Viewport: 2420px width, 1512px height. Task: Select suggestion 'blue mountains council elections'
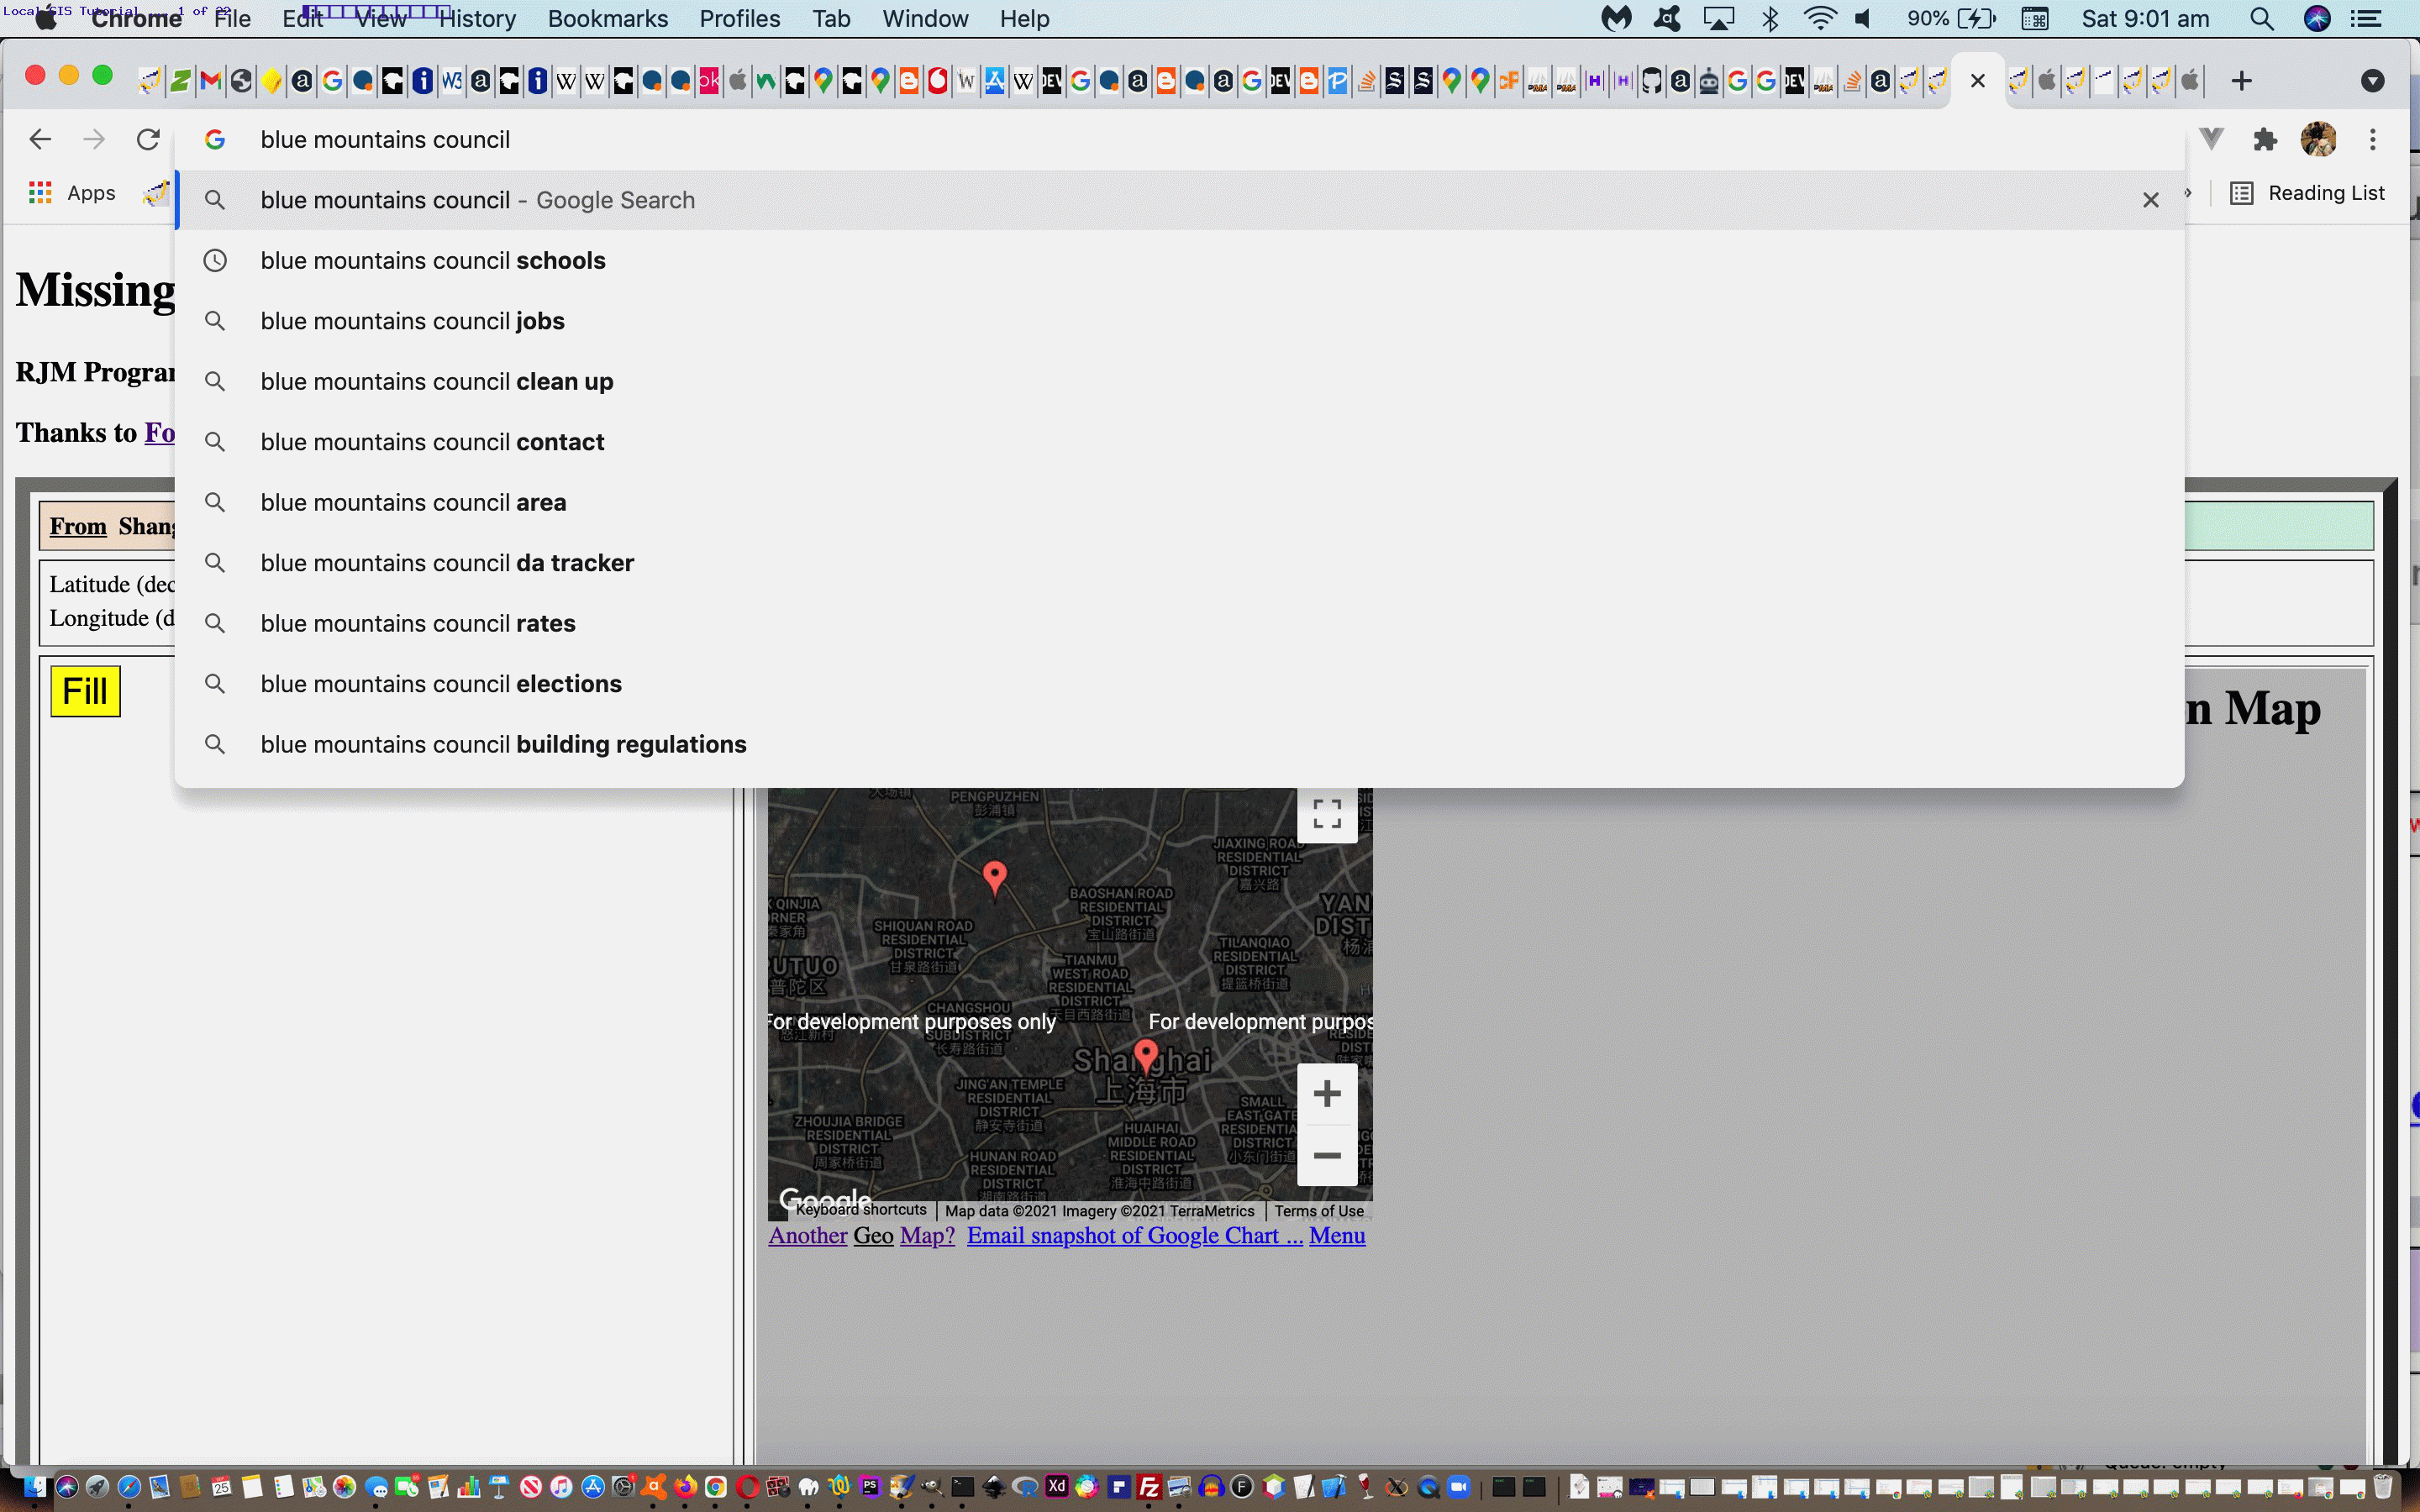pos(1179,684)
